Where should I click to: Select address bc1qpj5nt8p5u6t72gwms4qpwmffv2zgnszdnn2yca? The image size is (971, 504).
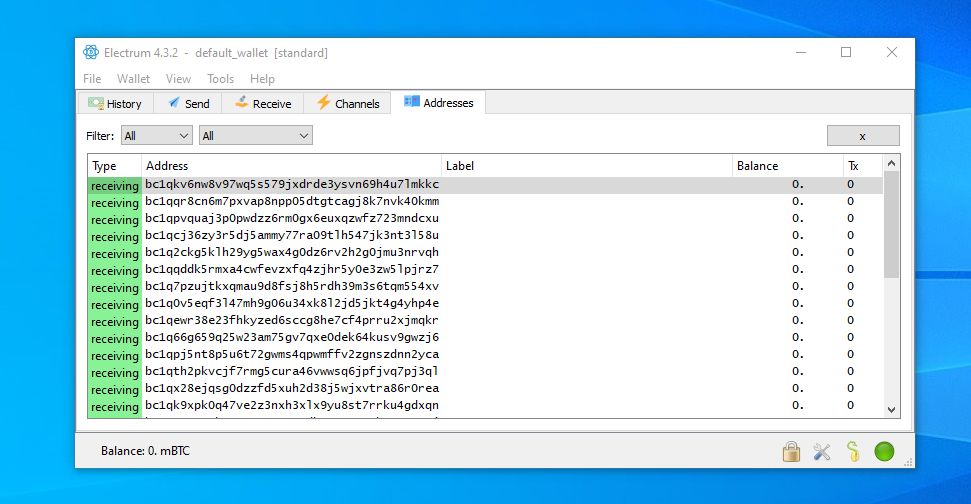pyautogui.click(x=292, y=355)
